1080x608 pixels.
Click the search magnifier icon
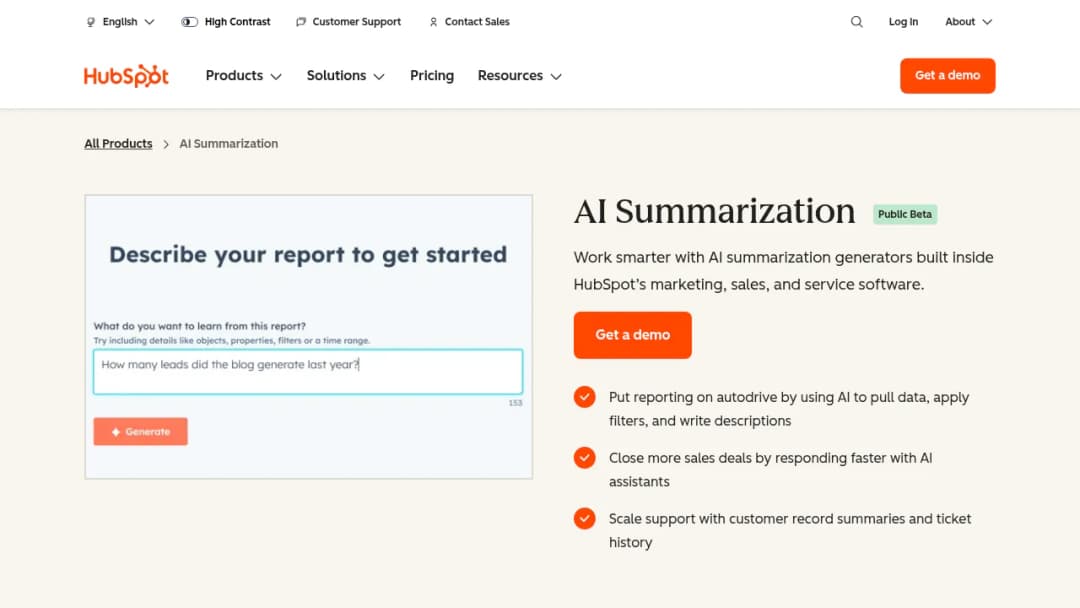pyautogui.click(x=856, y=22)
